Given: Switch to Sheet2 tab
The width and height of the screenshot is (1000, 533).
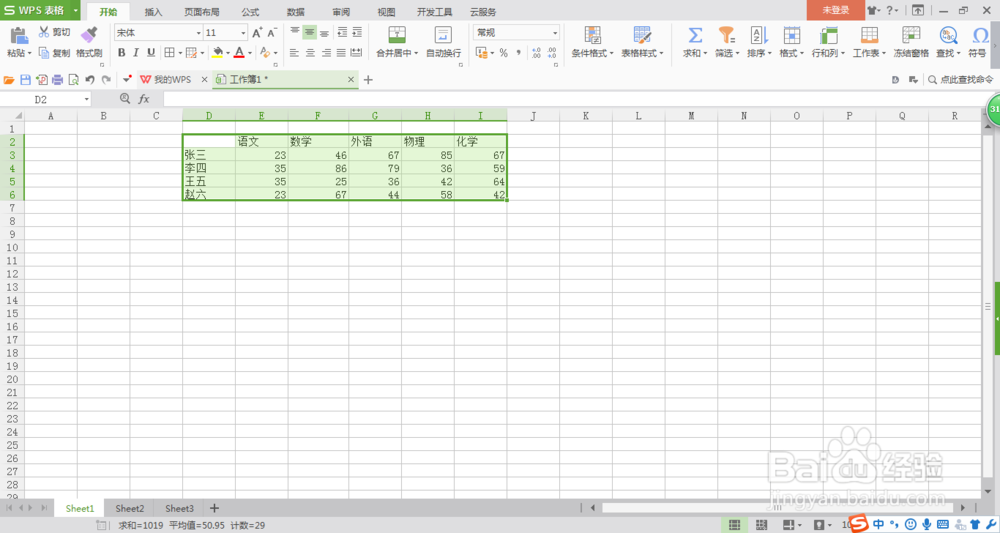Looking at the screenshot, I should 129,509.
